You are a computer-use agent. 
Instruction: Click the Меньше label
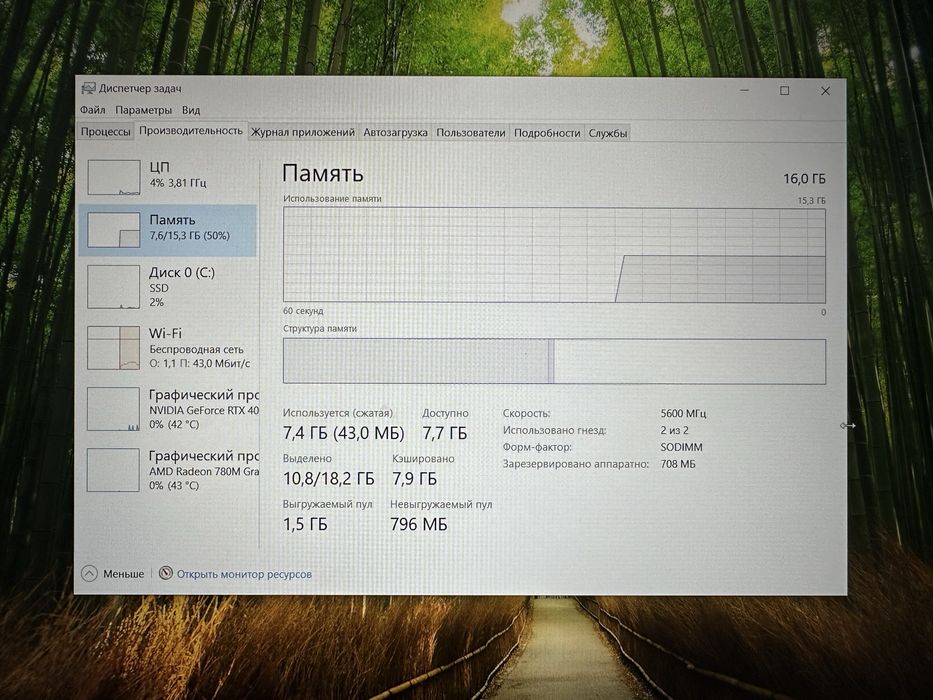123,574
